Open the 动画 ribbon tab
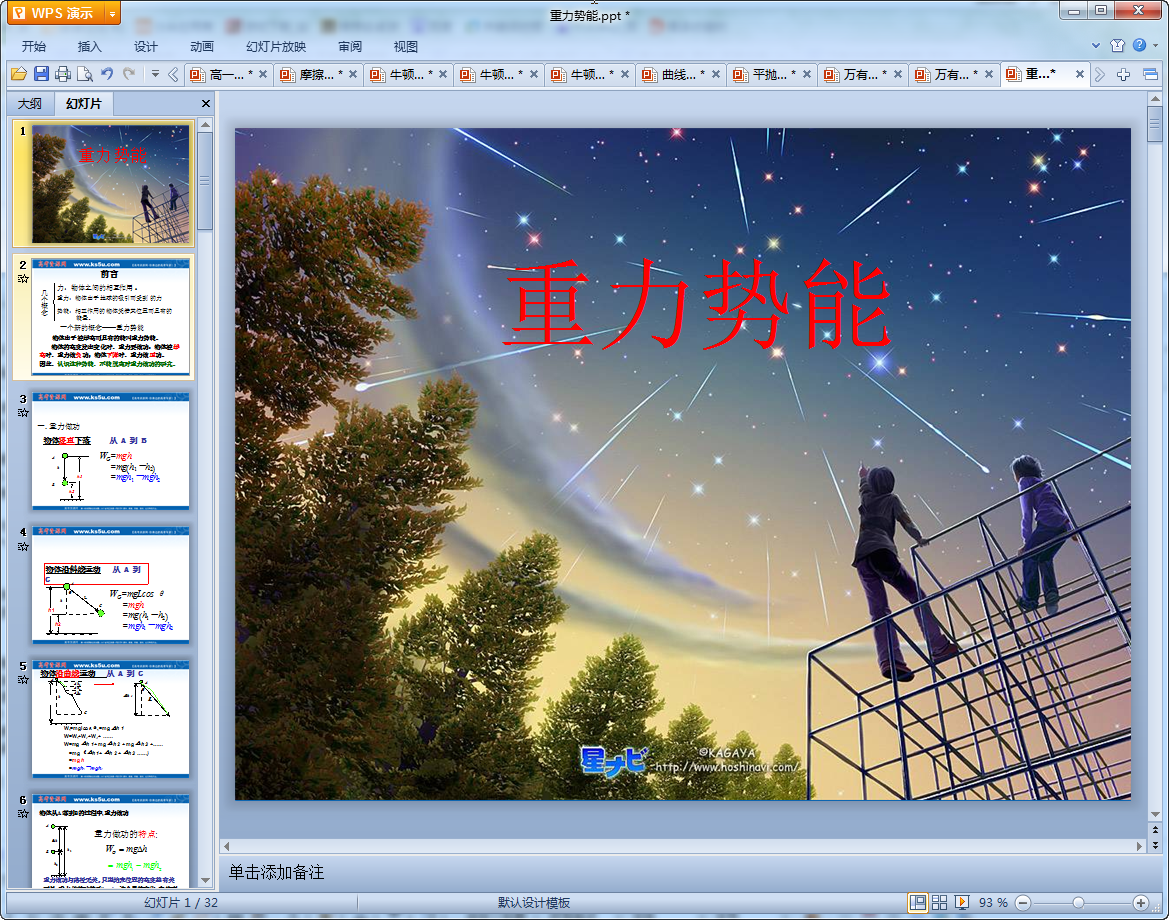 click(x=201, y=46)
